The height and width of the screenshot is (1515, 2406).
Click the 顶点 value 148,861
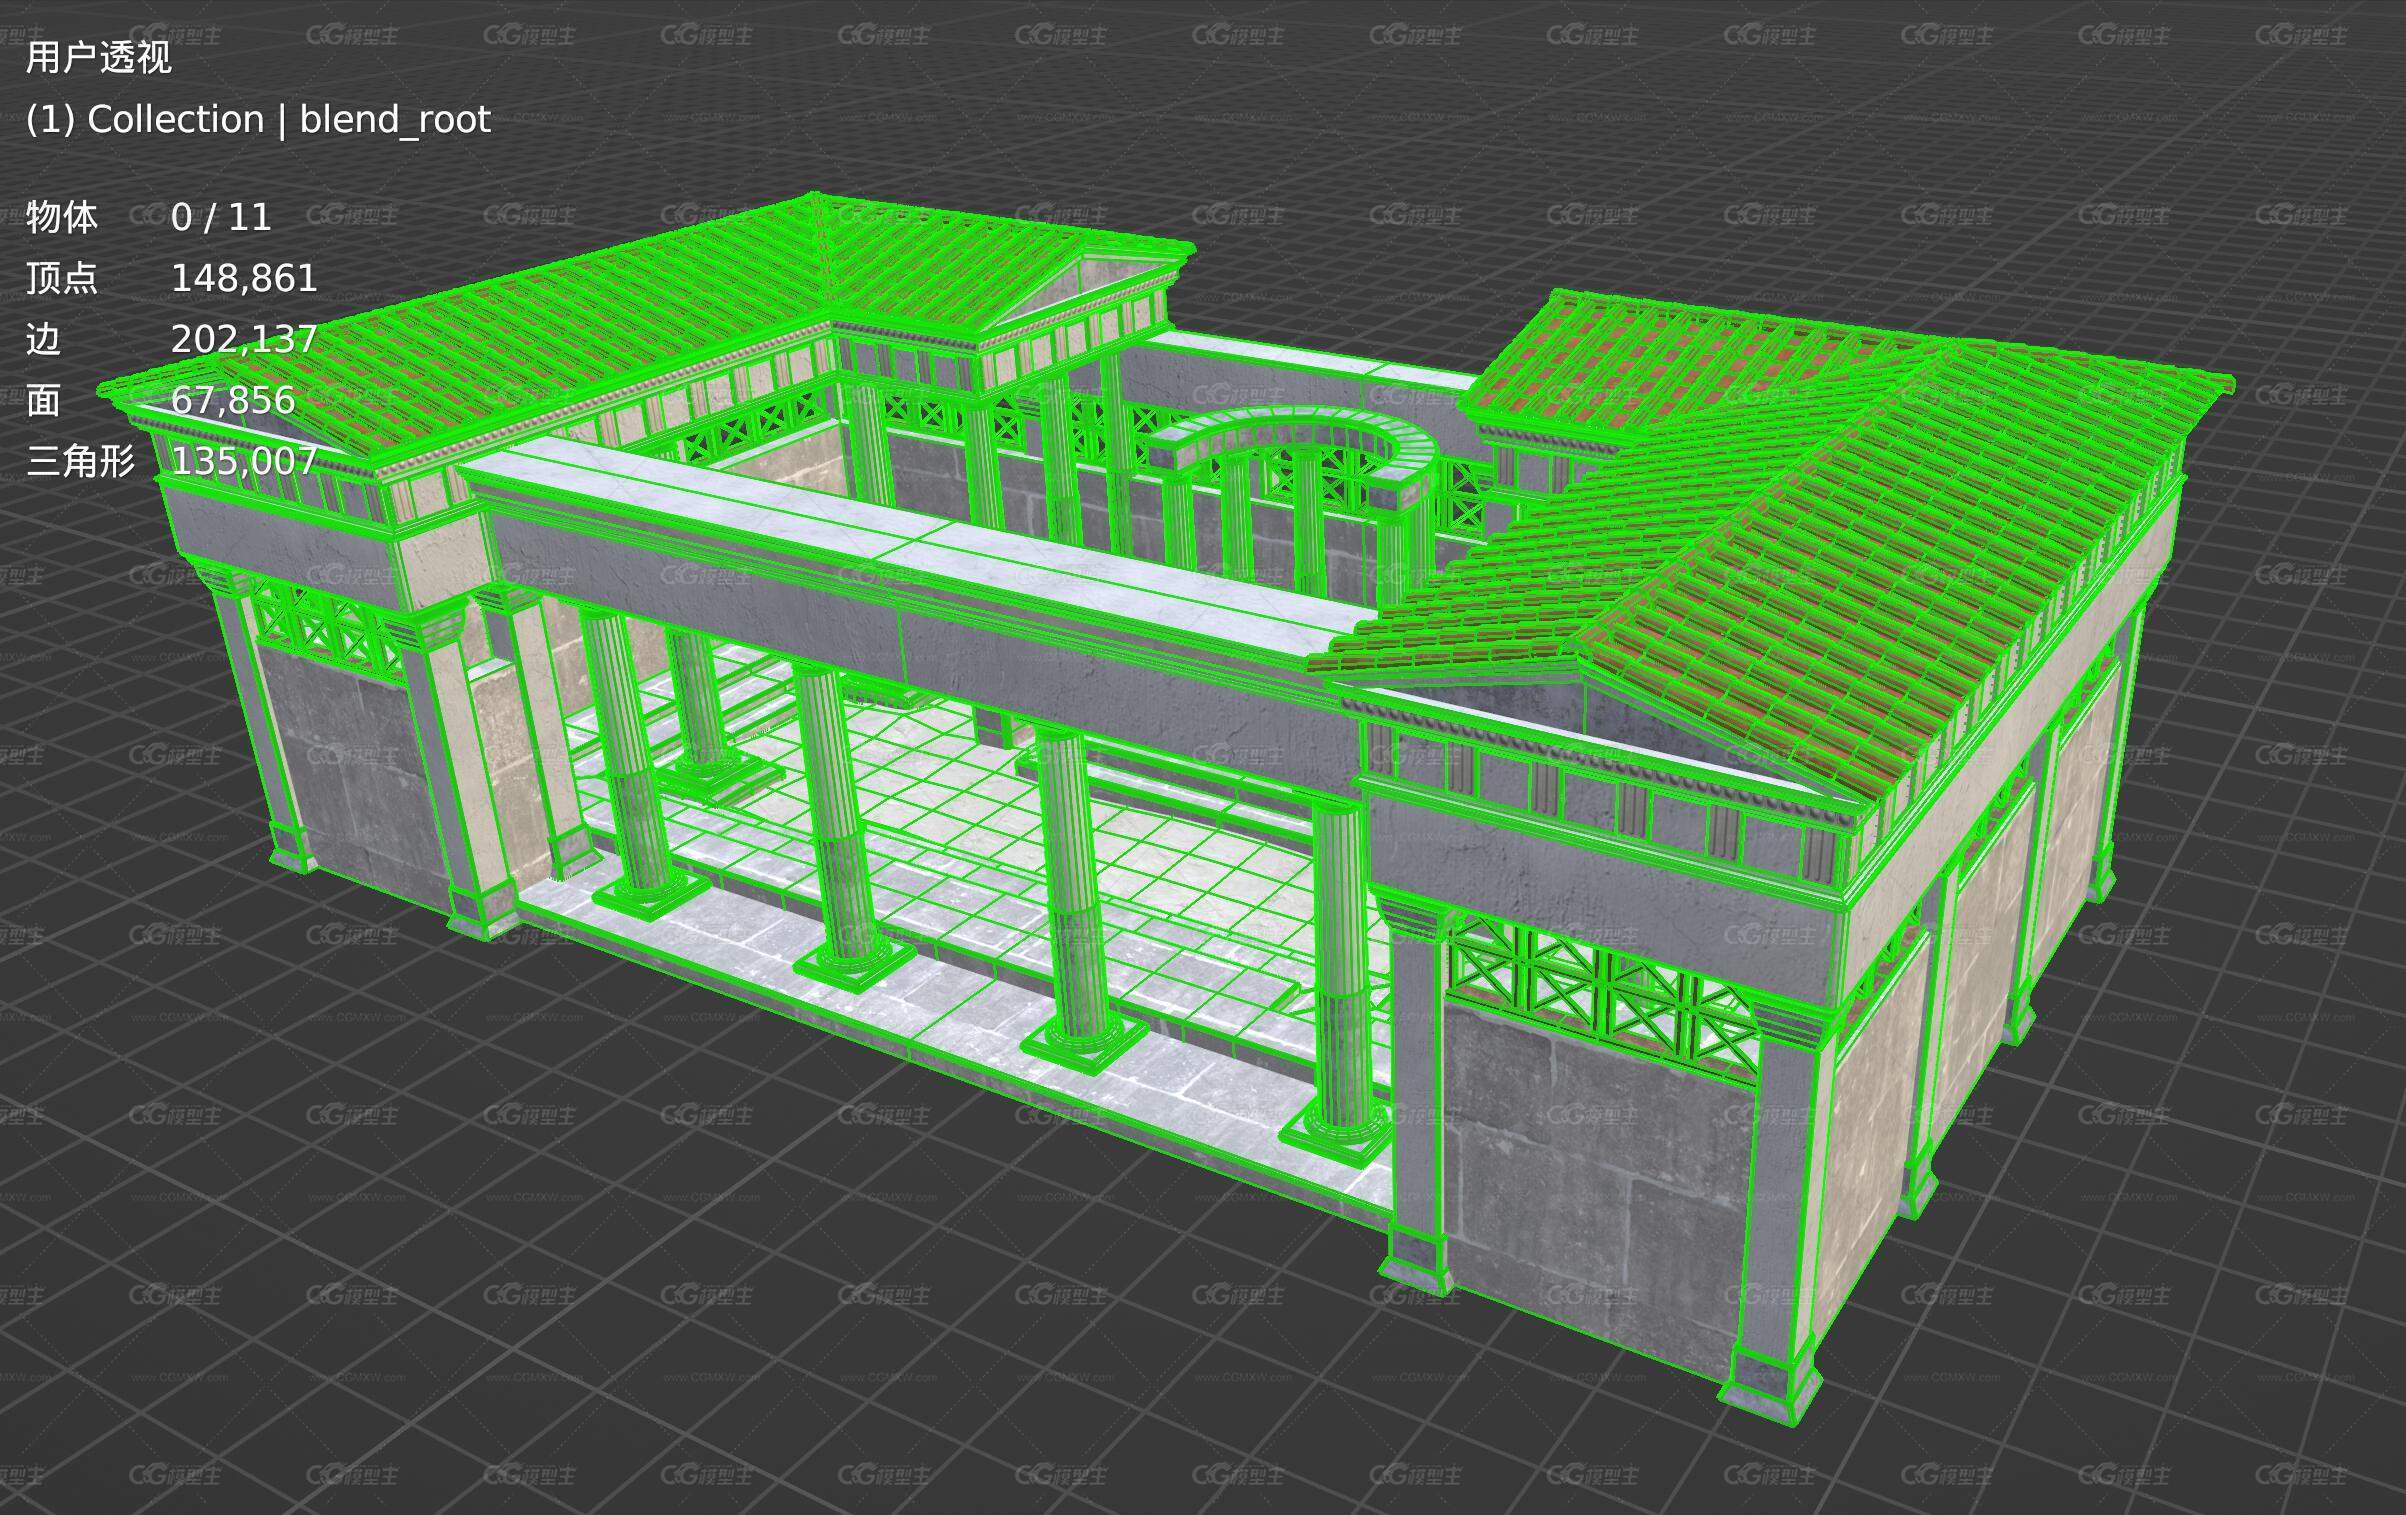coord(244,278)
